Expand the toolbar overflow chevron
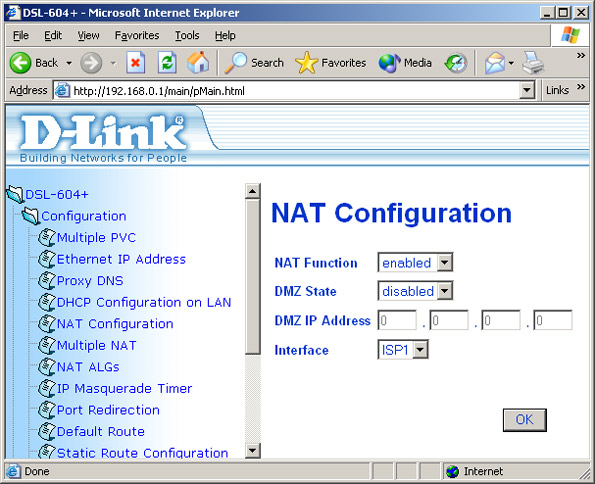Viewport: 595px width, 484px height. 581,56
